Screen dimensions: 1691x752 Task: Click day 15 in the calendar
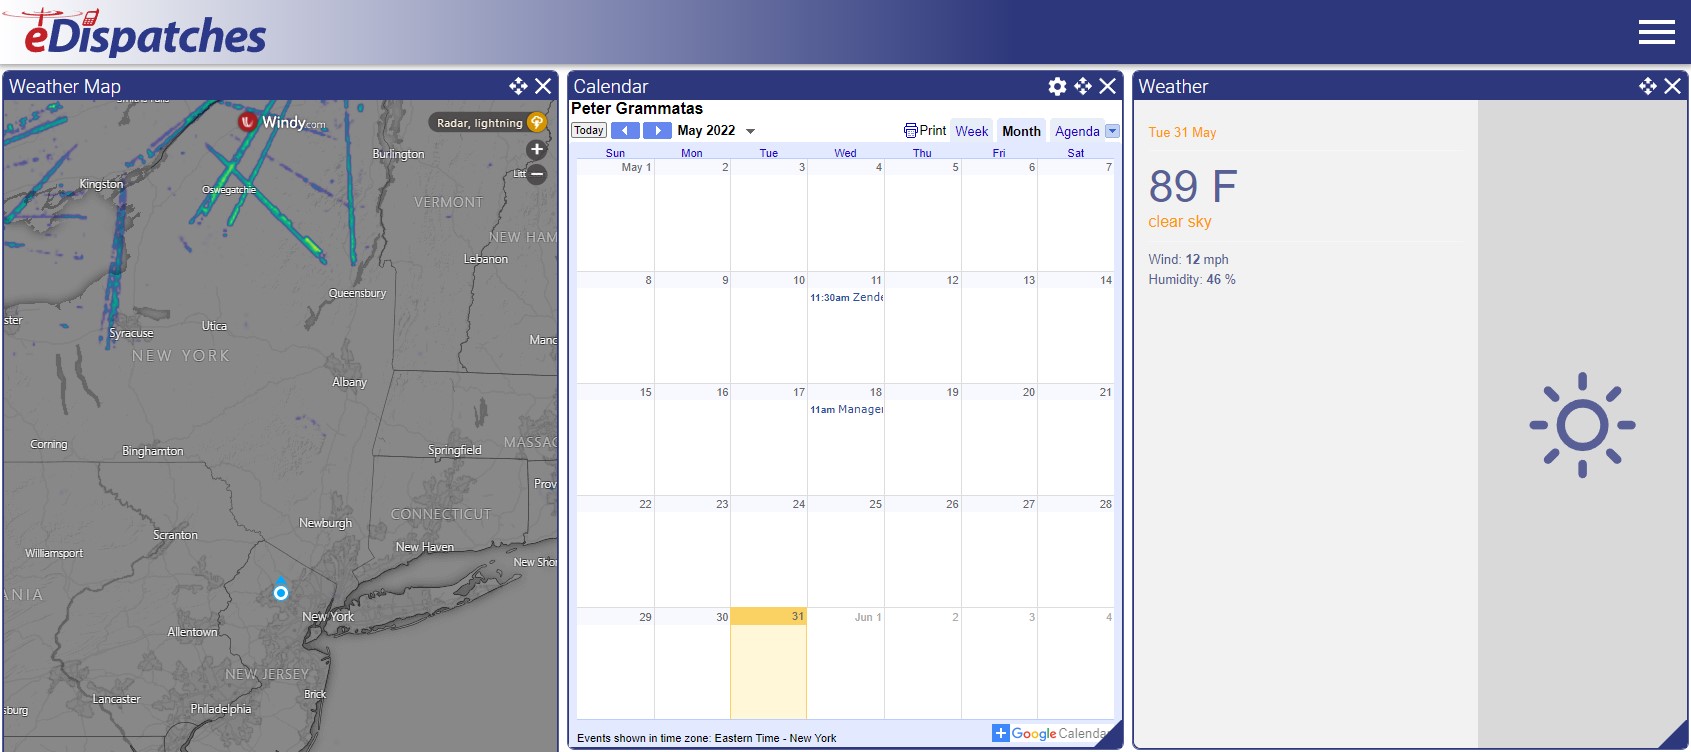[x=645, y=392]
